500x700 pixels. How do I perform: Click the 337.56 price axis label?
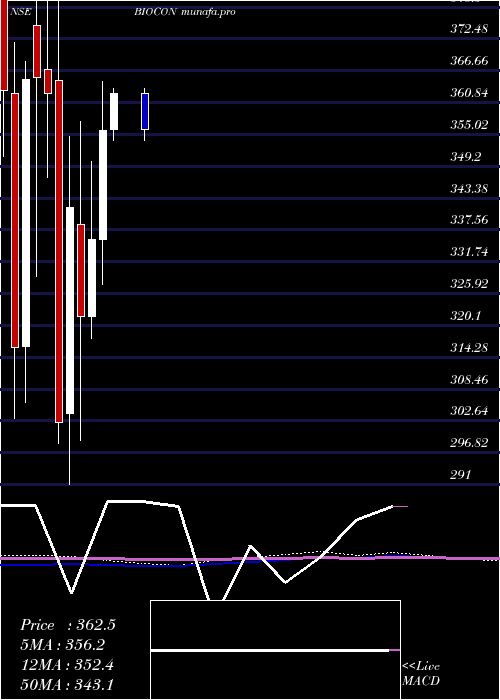[469, 220]
